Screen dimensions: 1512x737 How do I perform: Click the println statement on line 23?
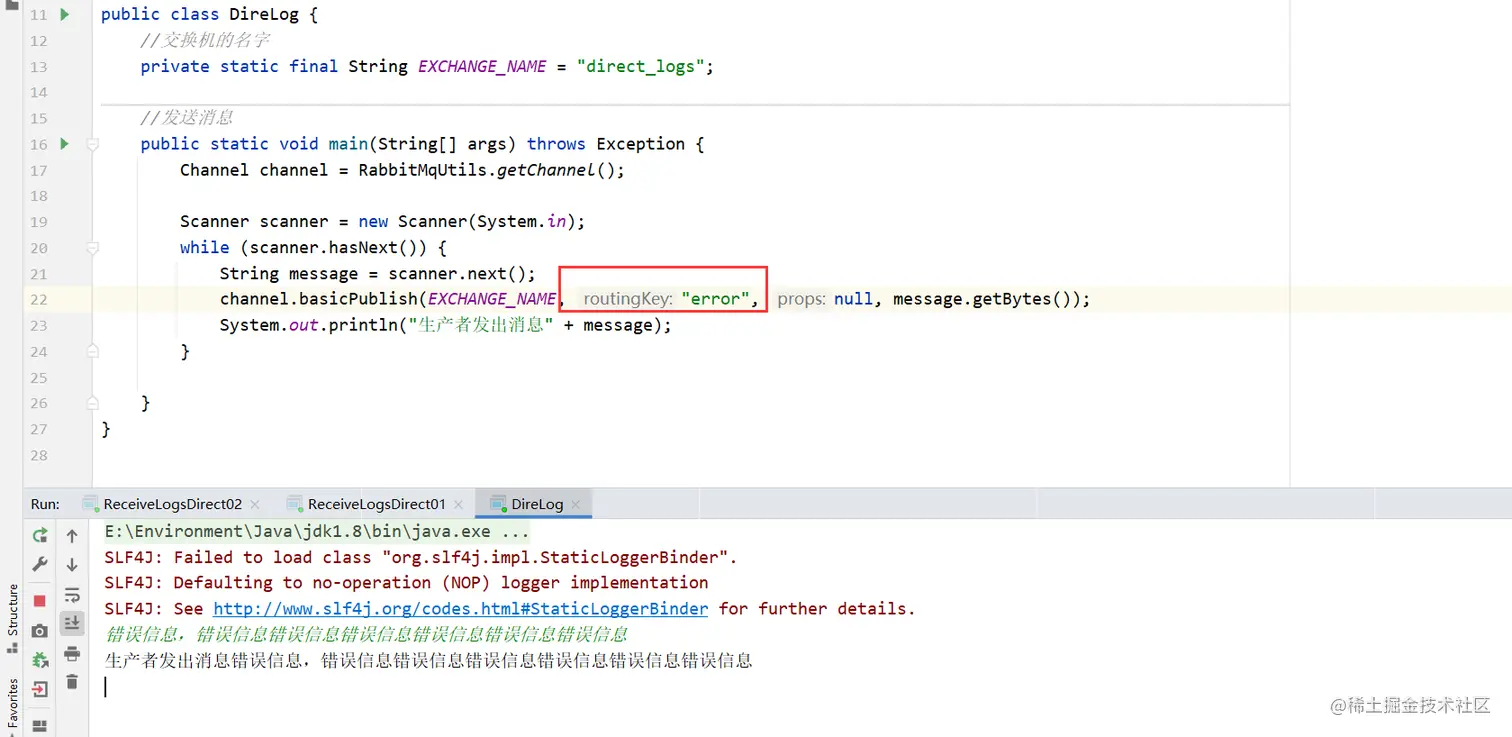[446, 325]
